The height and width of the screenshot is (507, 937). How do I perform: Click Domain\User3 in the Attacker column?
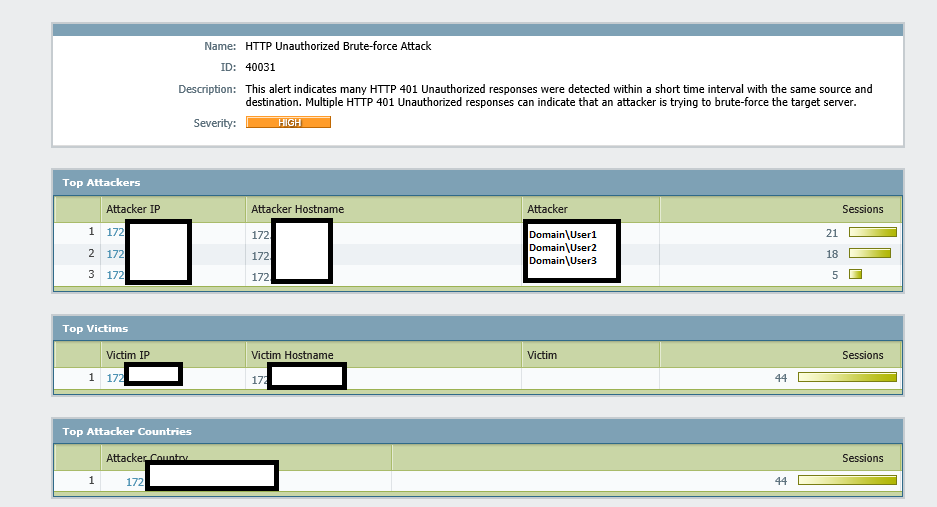563,261
